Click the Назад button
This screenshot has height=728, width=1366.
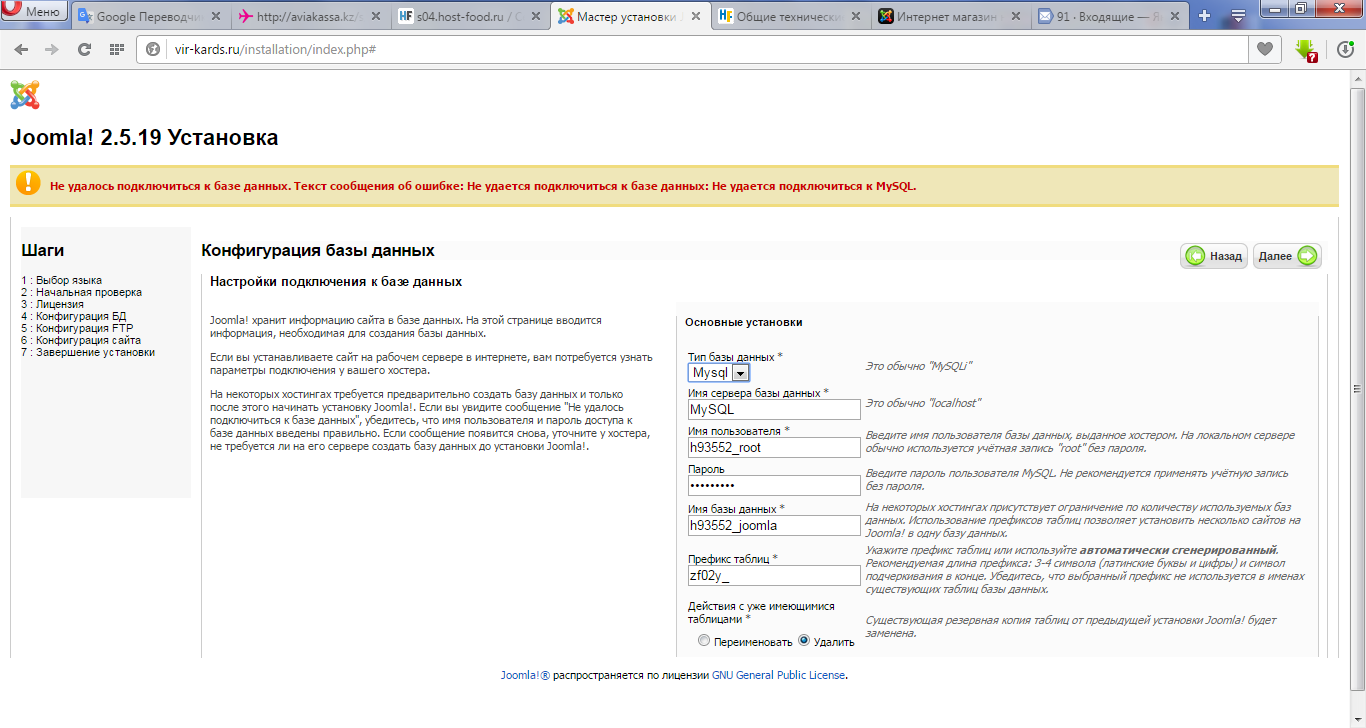pyautogui.click(x=1214, y=256)
